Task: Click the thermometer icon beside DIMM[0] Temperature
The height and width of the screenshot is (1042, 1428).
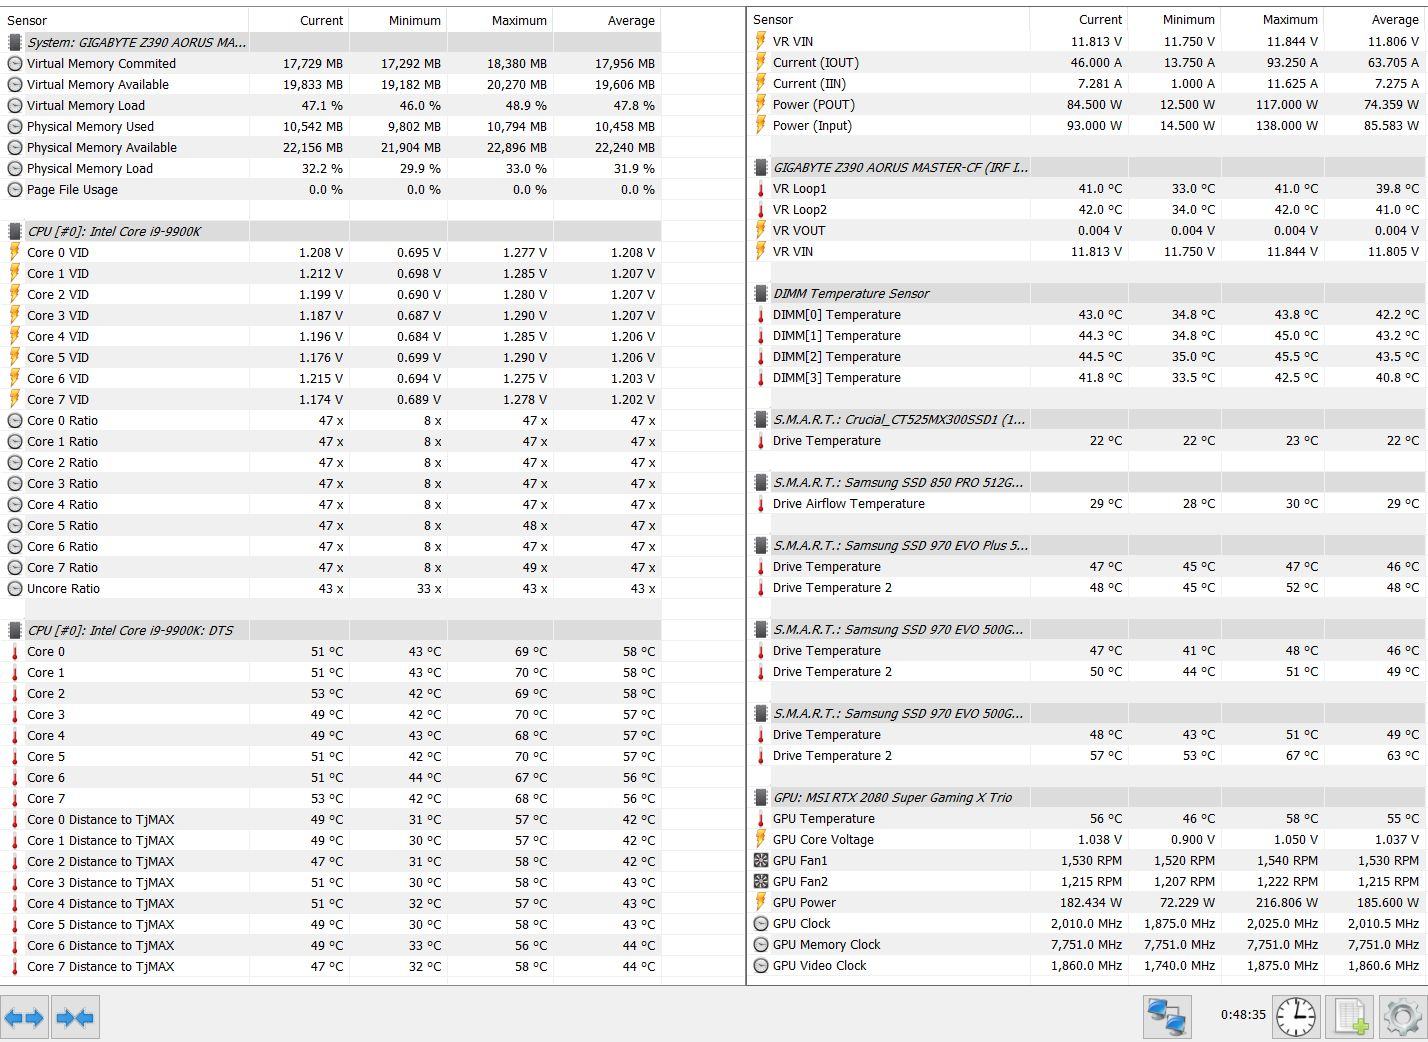Action: [x=761, y=315]
